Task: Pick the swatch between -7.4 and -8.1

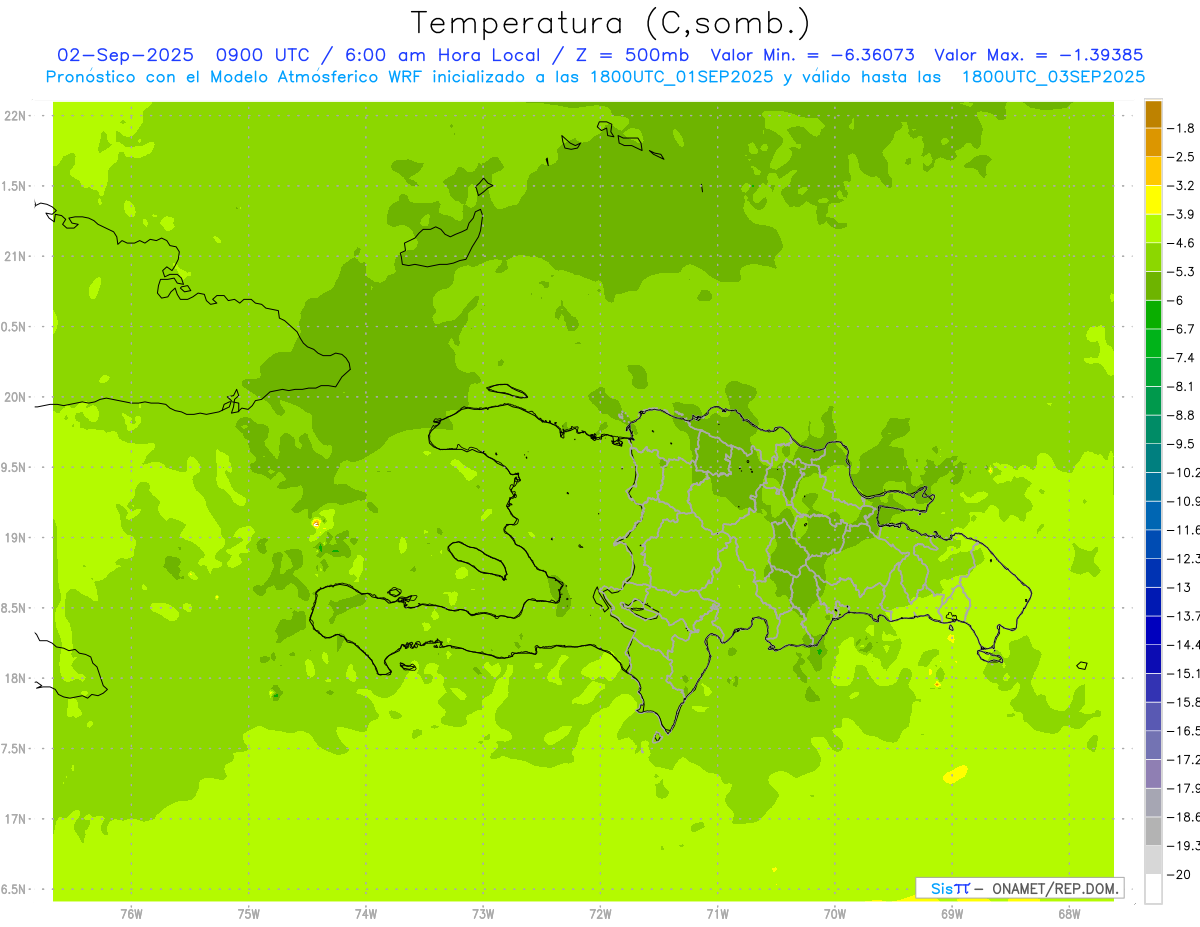Action: coord(1153,372)
